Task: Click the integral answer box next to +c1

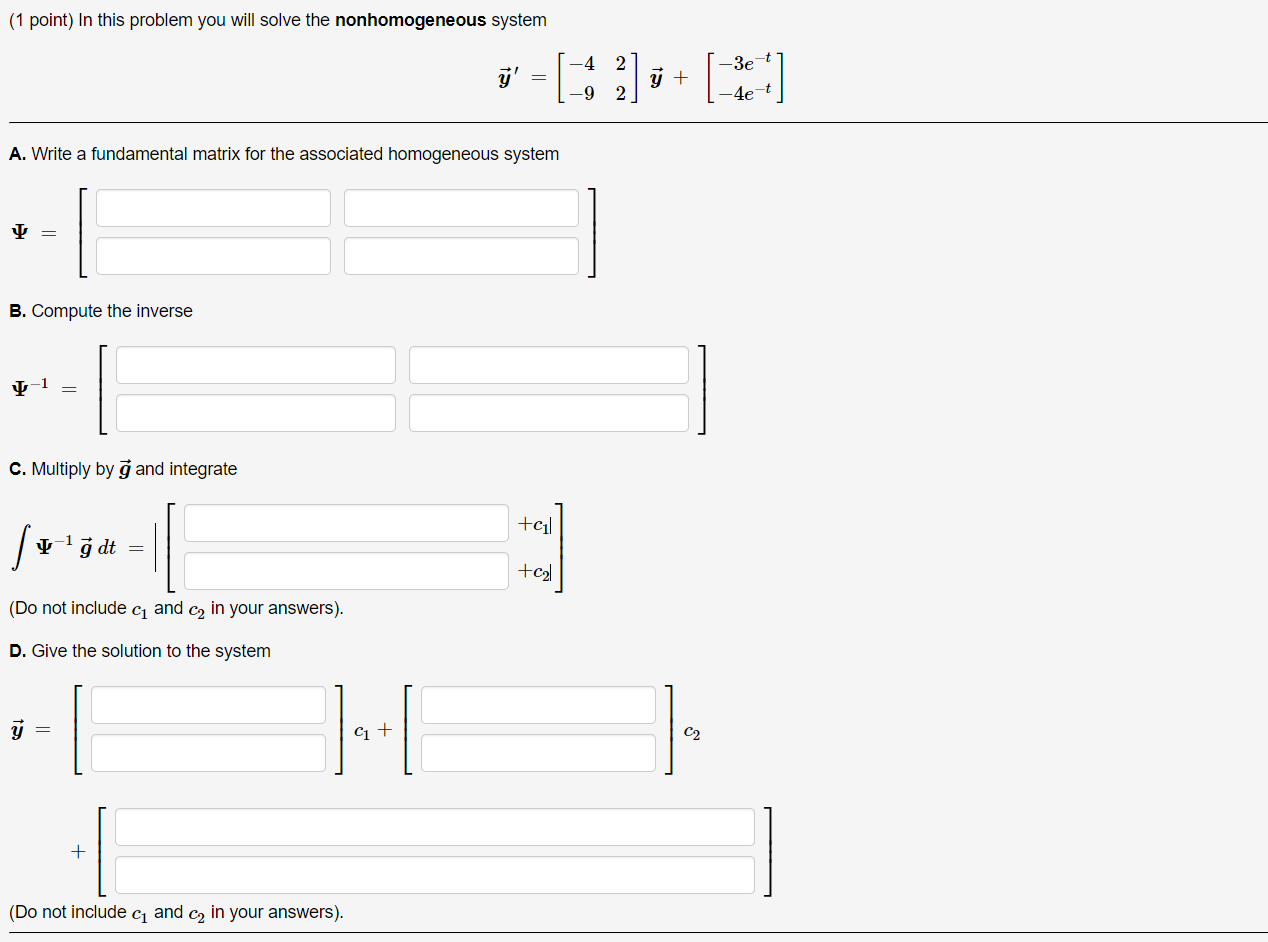Action: [345, 522]
